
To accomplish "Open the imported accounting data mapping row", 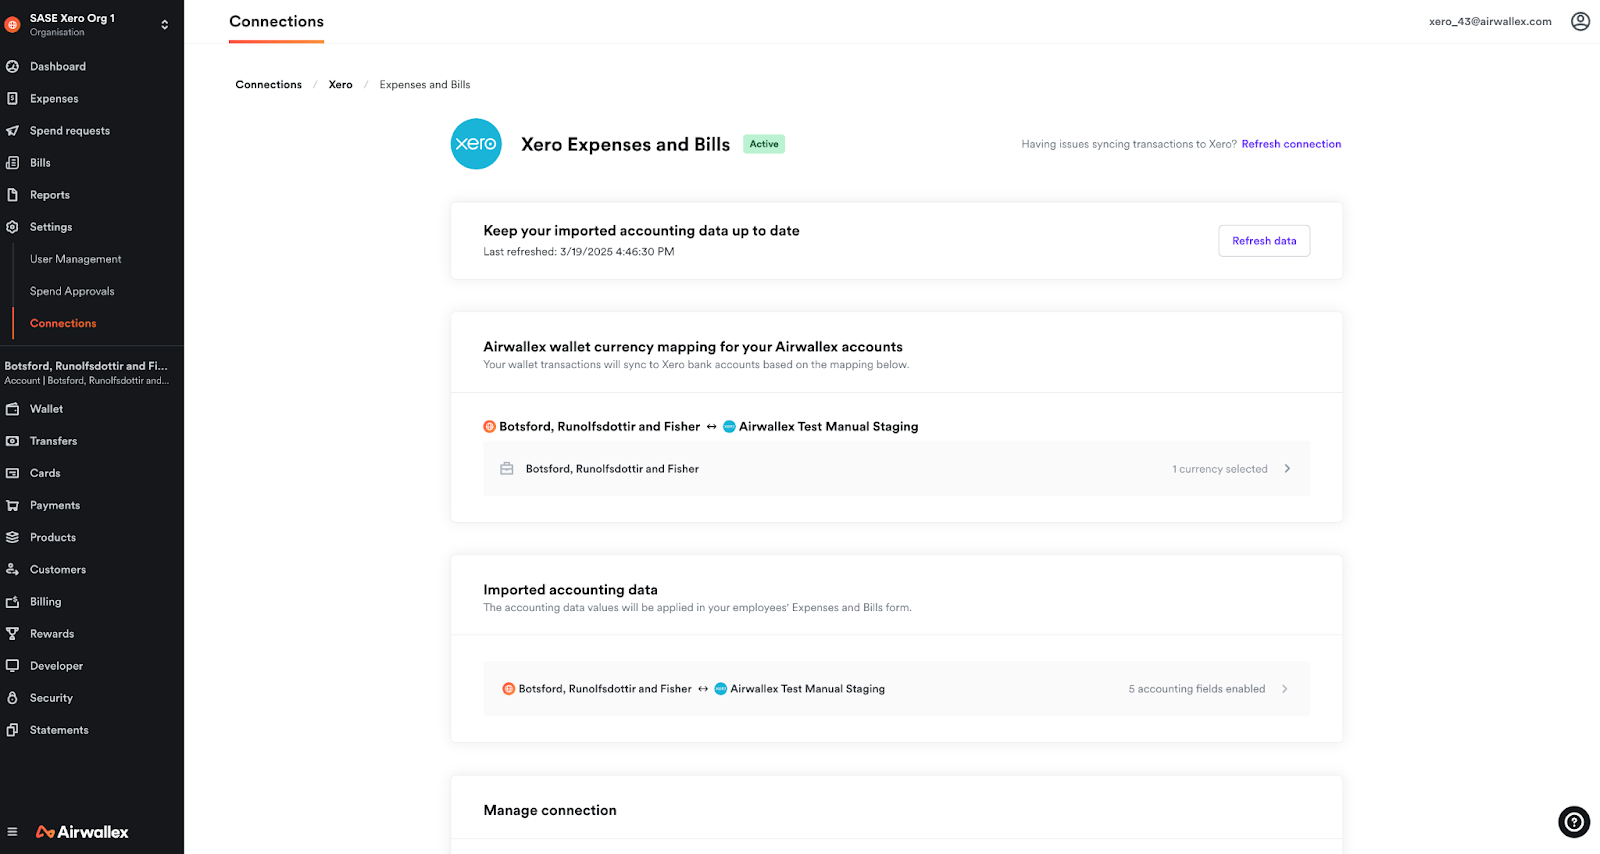I will (x=896, y=689).
